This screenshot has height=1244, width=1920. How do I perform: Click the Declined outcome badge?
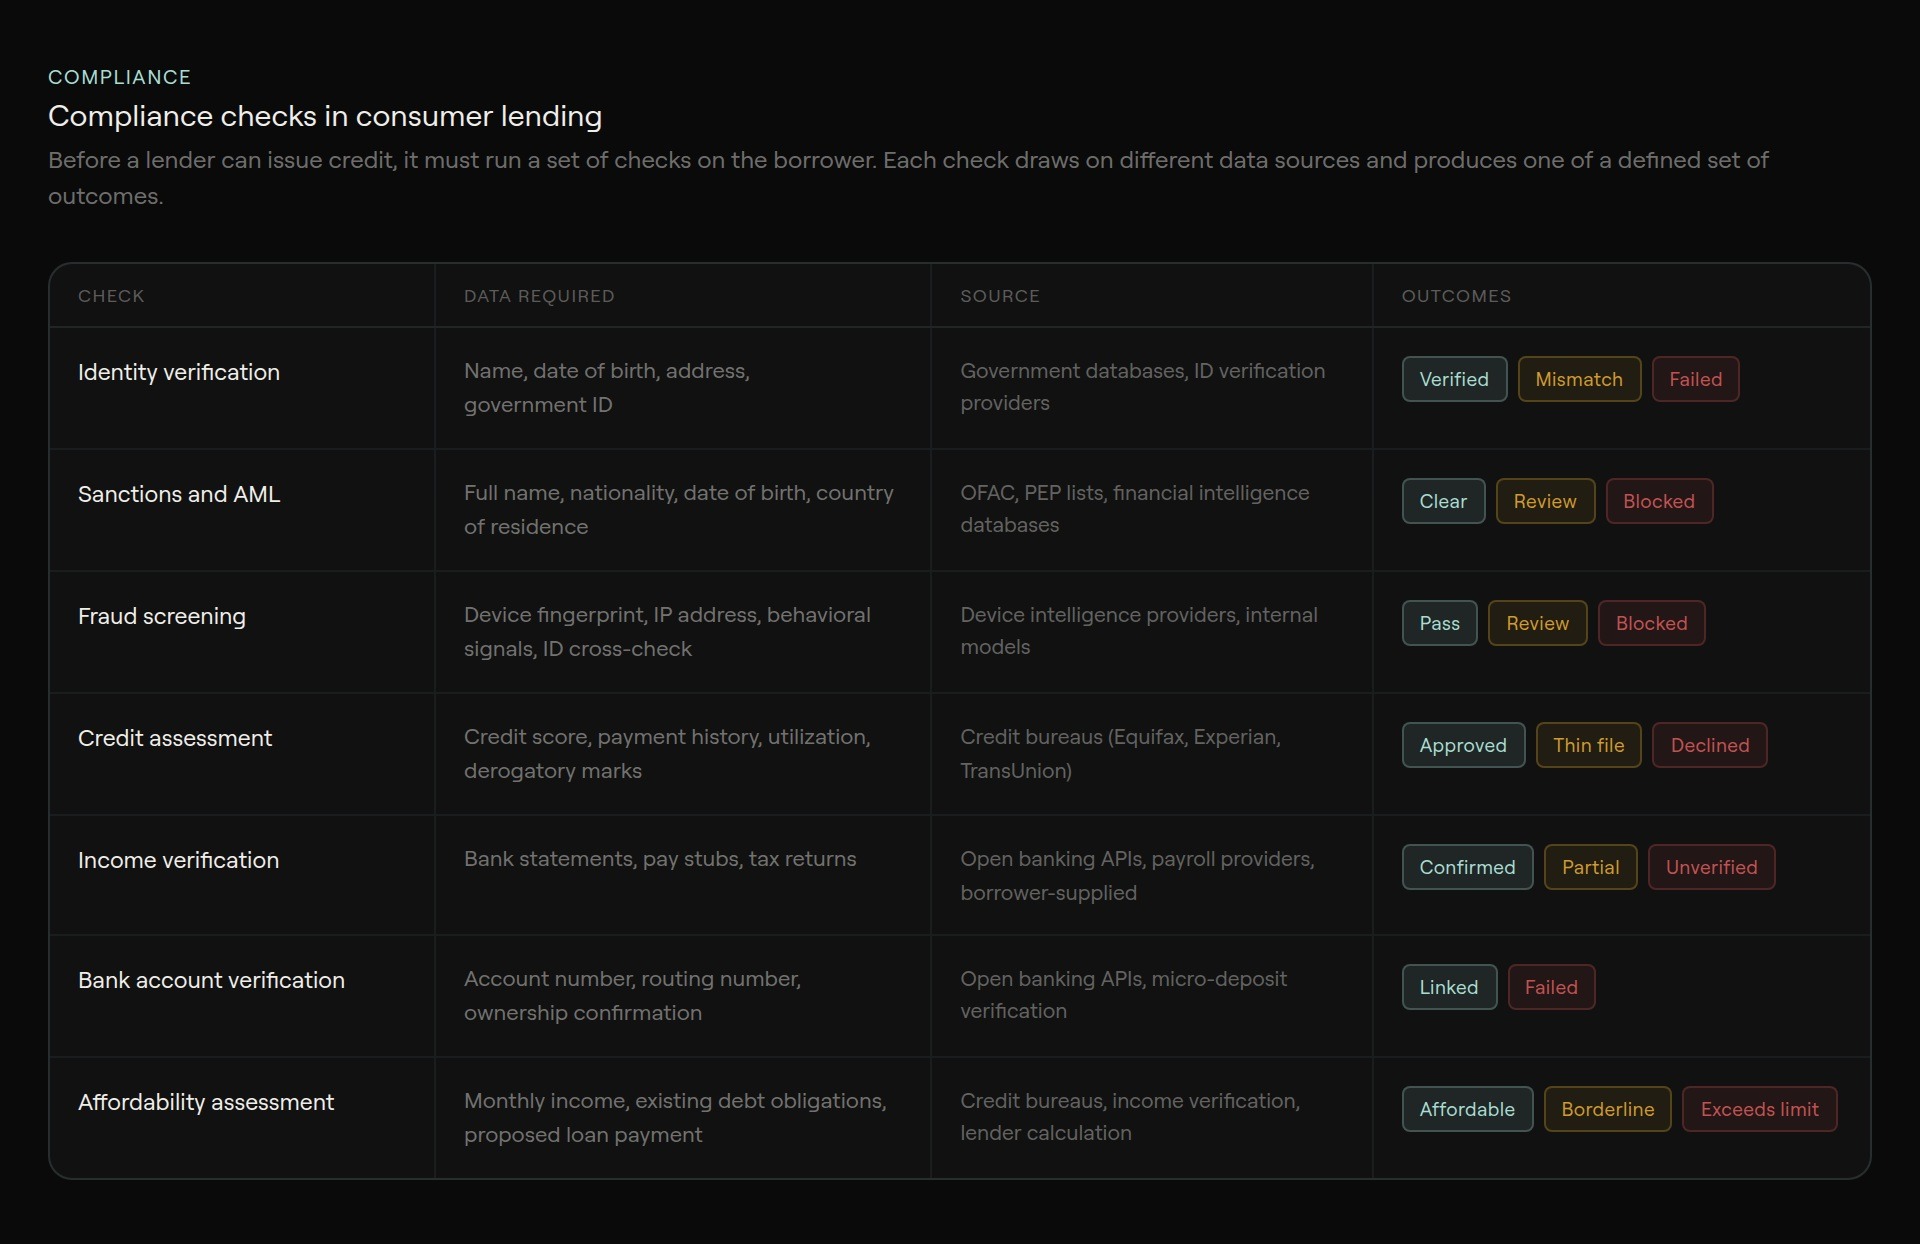(x=1708, y=745)
